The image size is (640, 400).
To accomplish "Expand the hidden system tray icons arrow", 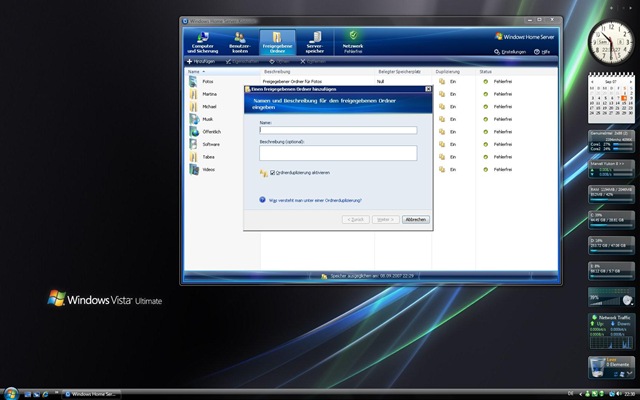I will click(580, 394).
